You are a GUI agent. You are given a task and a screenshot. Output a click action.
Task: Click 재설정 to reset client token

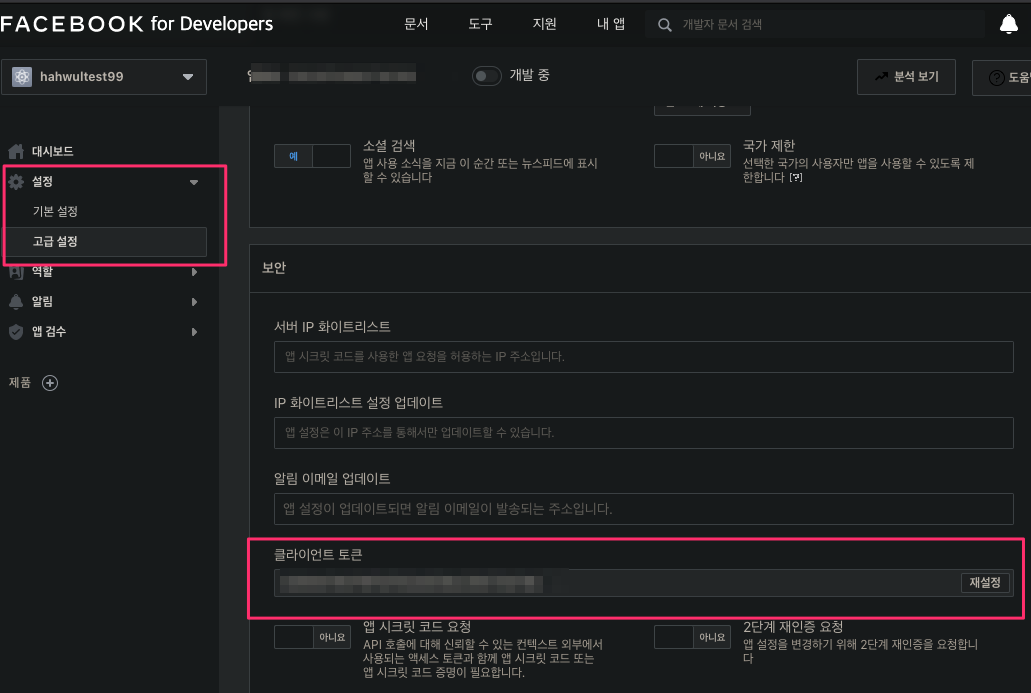point(985,583)
